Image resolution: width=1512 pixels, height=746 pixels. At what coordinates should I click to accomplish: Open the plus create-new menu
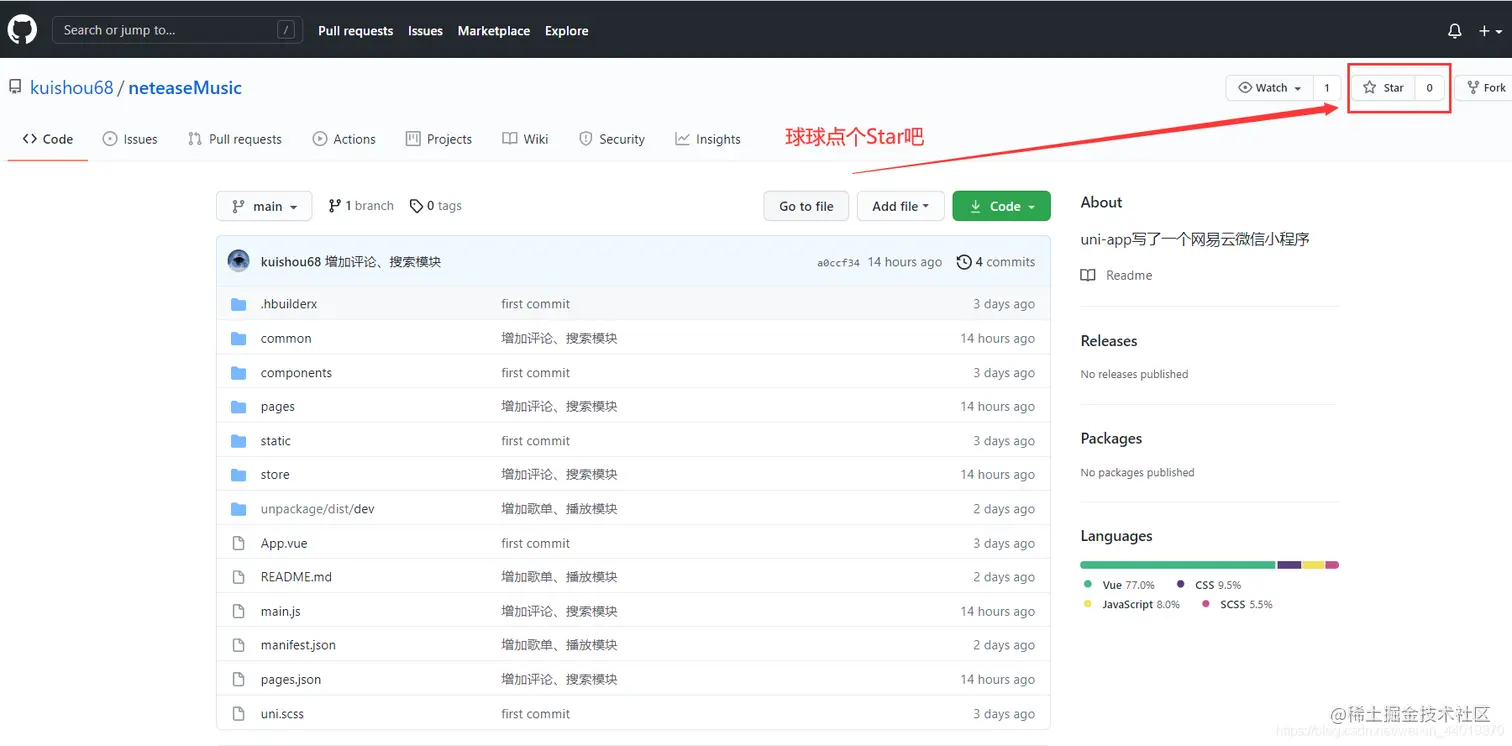(1490, 31)
